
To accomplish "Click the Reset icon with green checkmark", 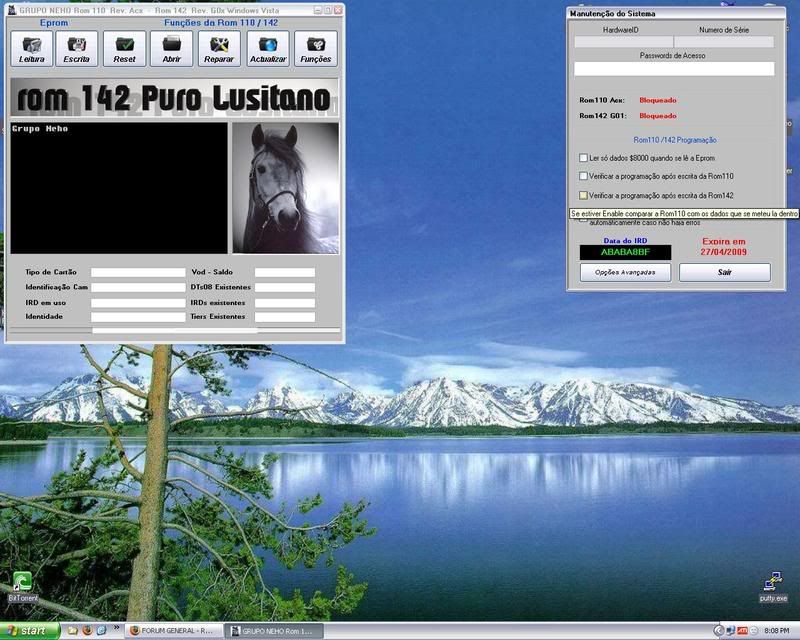I will [x=124, y=48].
